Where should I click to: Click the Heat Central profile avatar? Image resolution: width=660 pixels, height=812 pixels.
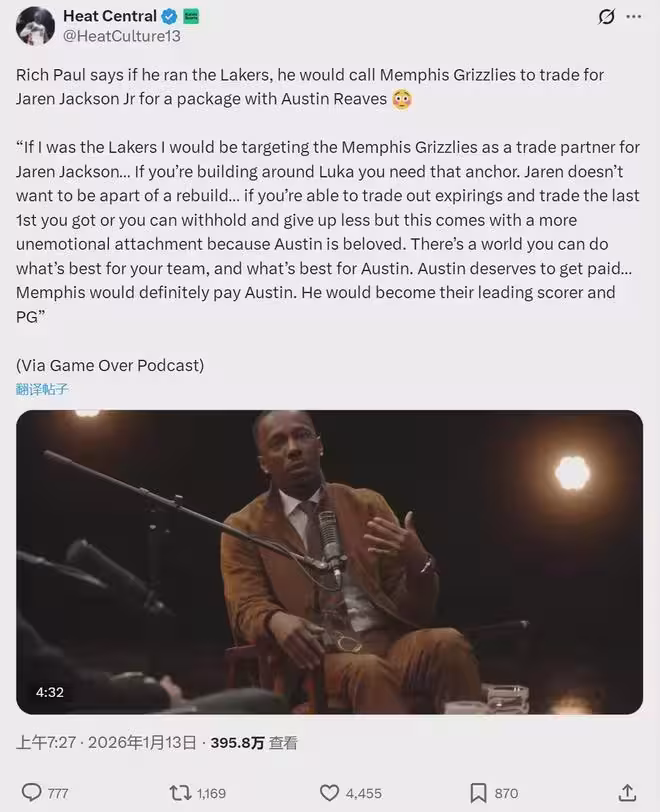35,25
